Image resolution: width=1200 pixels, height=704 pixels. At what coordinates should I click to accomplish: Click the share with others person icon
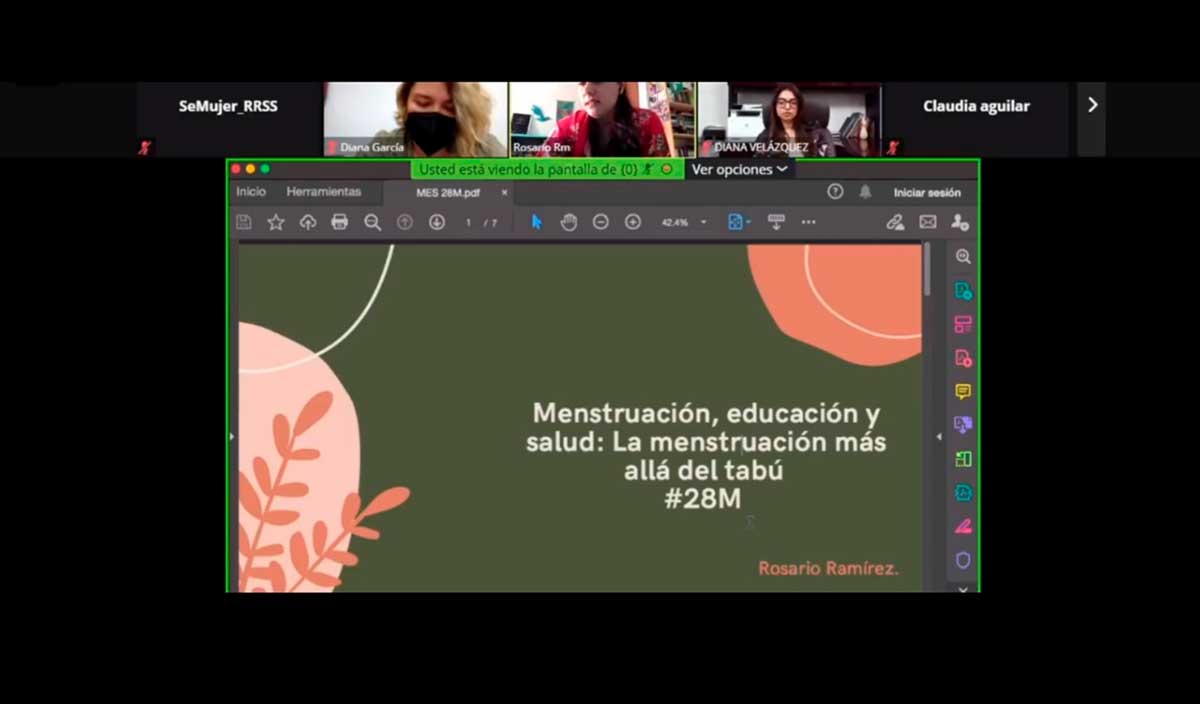[960, 222]
